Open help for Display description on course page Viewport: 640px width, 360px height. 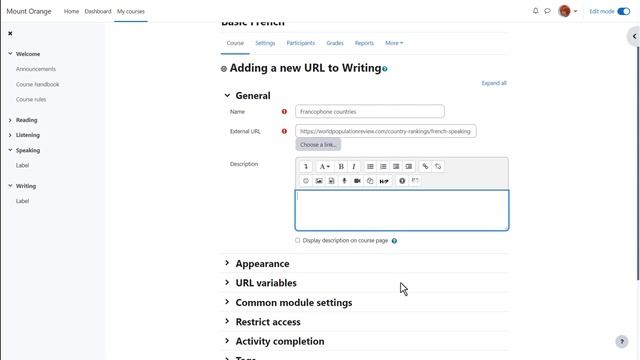(x=394, y=241)
